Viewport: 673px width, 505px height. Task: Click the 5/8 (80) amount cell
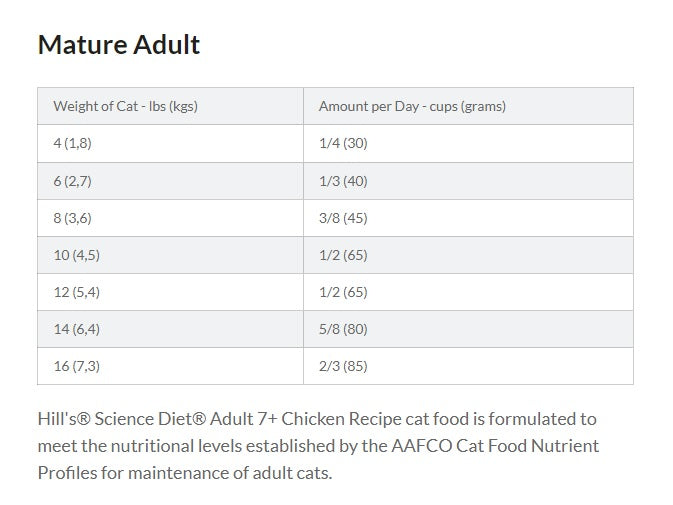pos(468,329)
